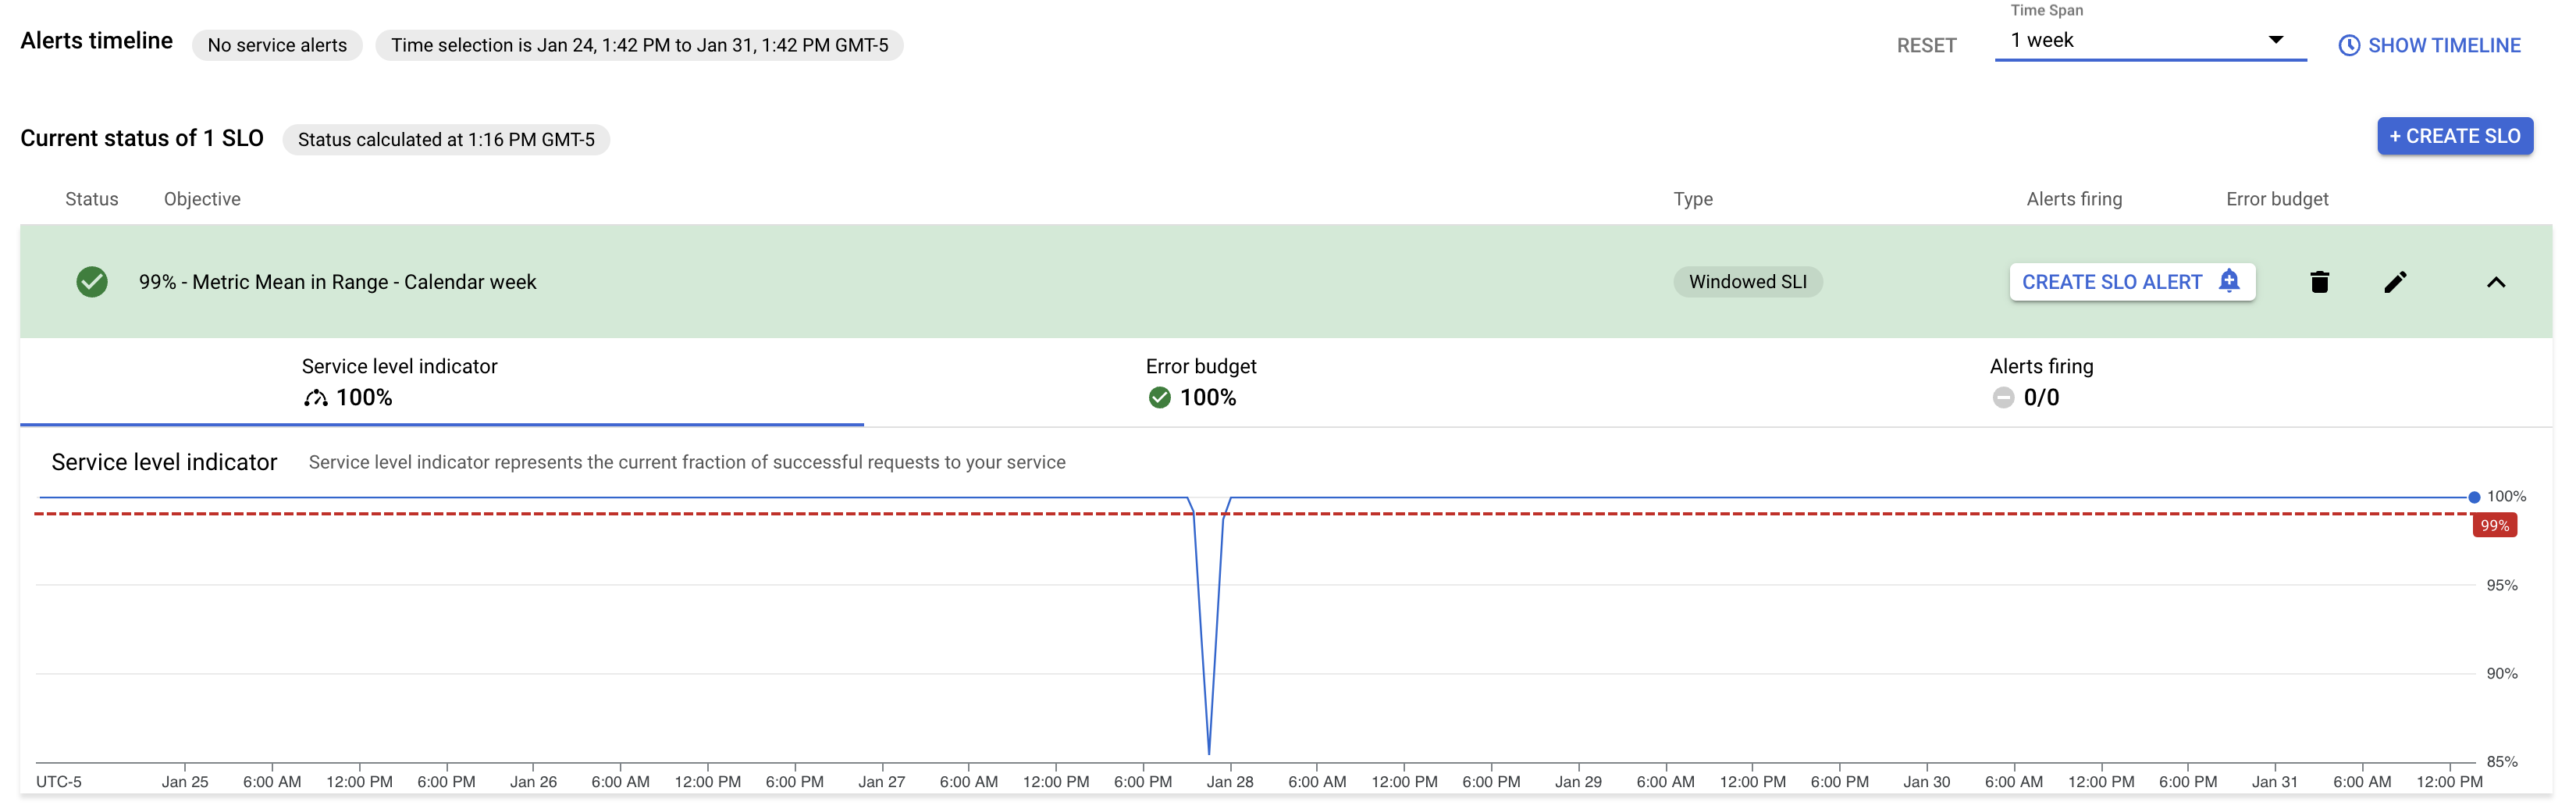Click the blue 100% endpoint on chart

[x=2474, y=497]
